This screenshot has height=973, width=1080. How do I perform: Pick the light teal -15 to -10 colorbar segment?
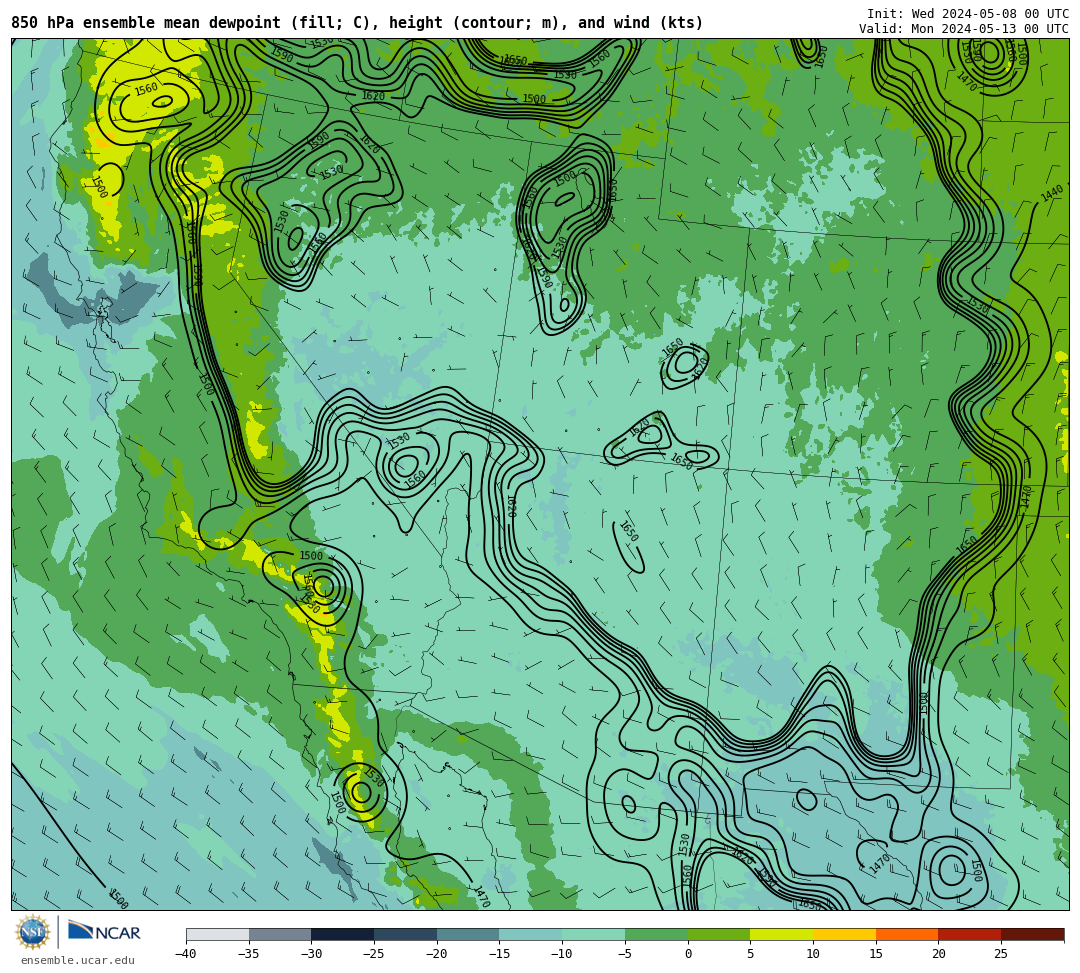tap(531, 934)
